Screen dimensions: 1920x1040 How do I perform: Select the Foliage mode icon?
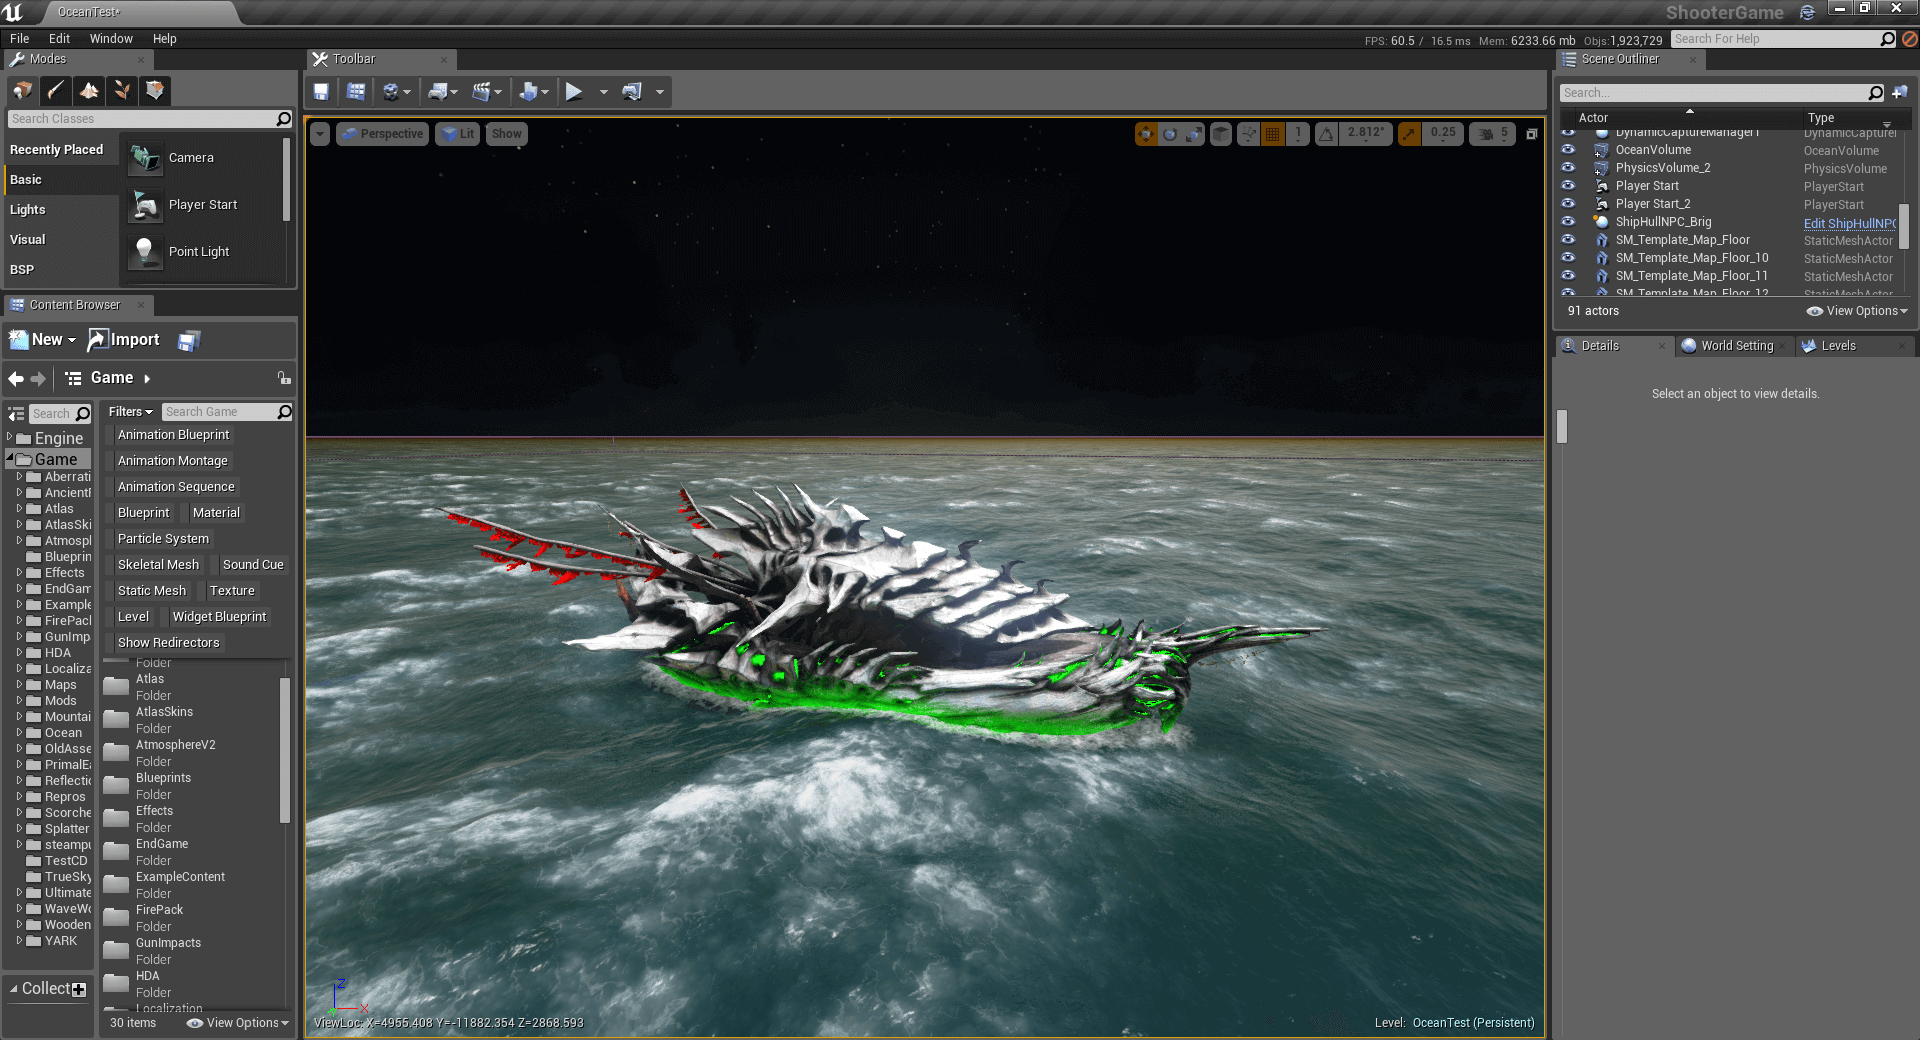(x=121, y=91)
